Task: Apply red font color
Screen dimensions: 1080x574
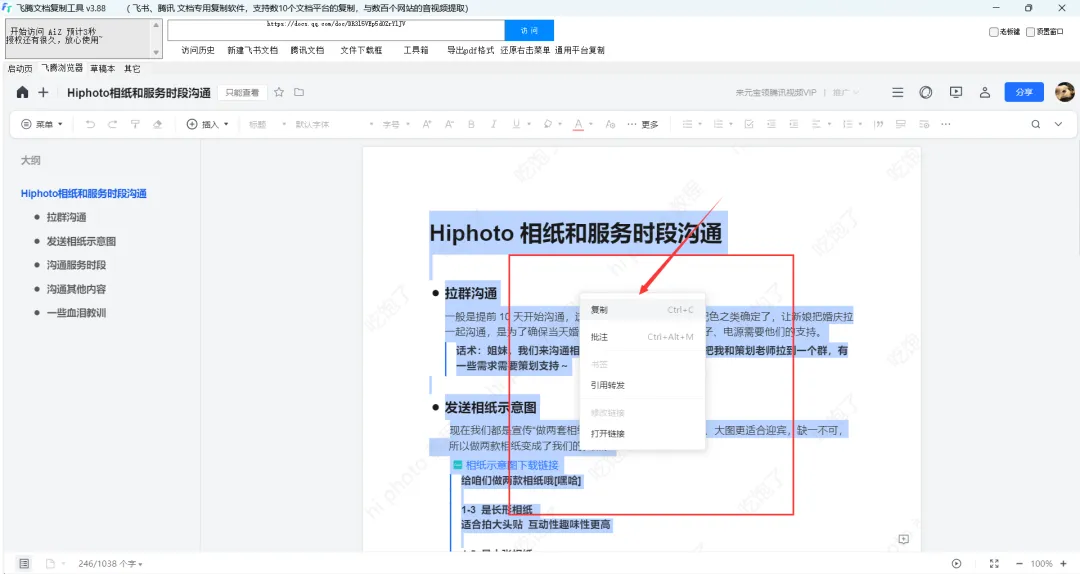Action: (579, 124)
